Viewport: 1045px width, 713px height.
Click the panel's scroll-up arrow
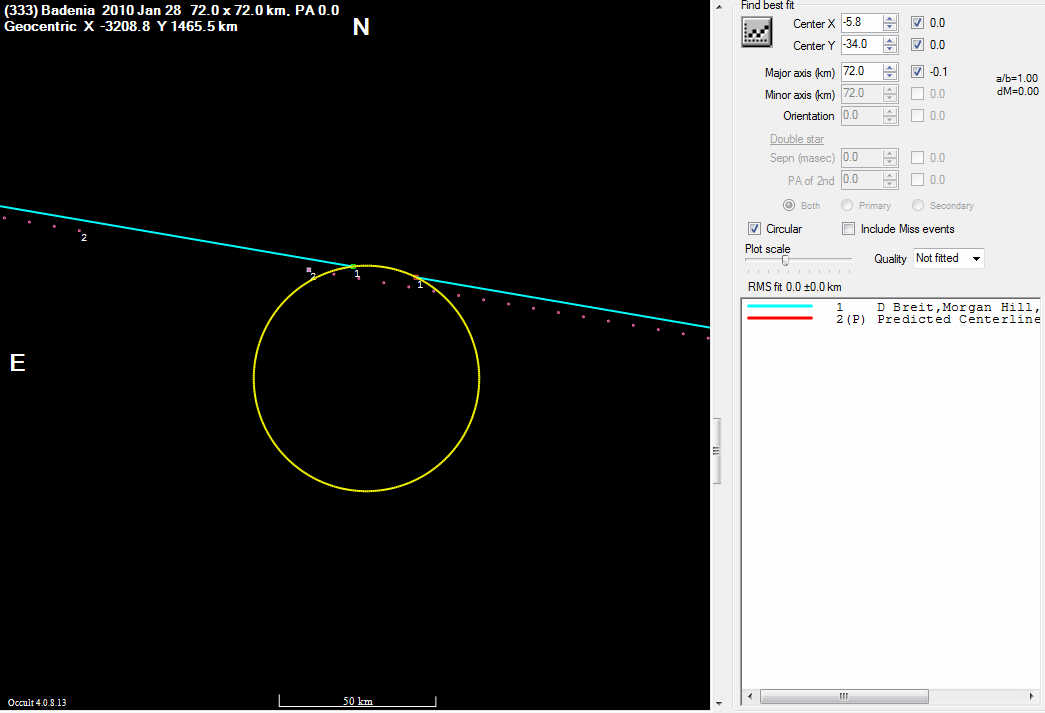coord(718,7)
